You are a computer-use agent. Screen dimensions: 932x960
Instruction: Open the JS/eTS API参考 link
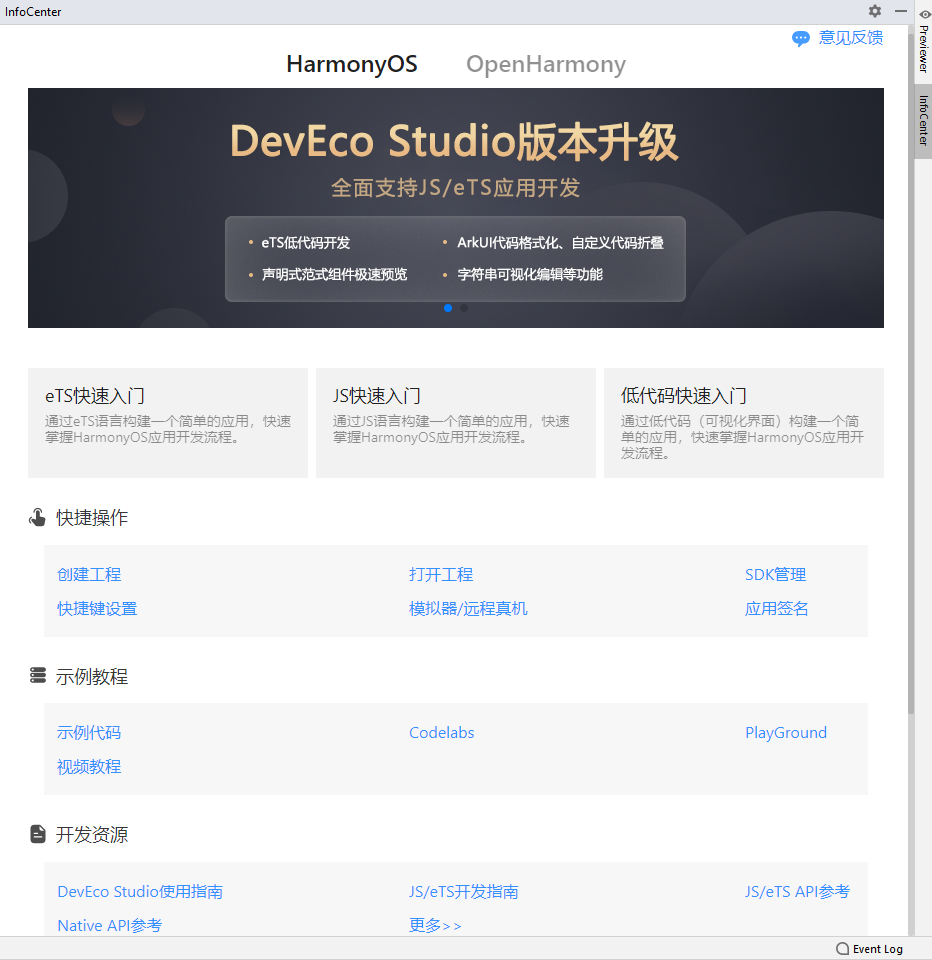[x=797, y=891]
